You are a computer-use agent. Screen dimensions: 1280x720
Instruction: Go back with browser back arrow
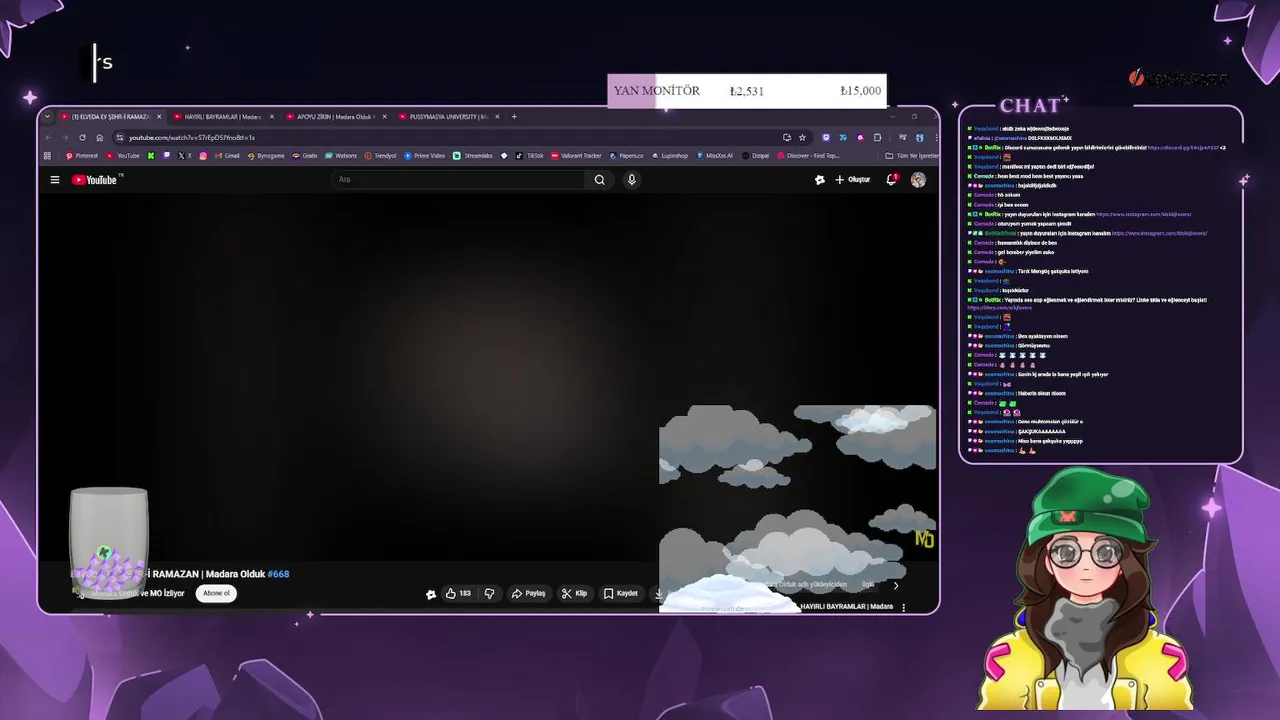pyautogui.click(x=48, y=137)
